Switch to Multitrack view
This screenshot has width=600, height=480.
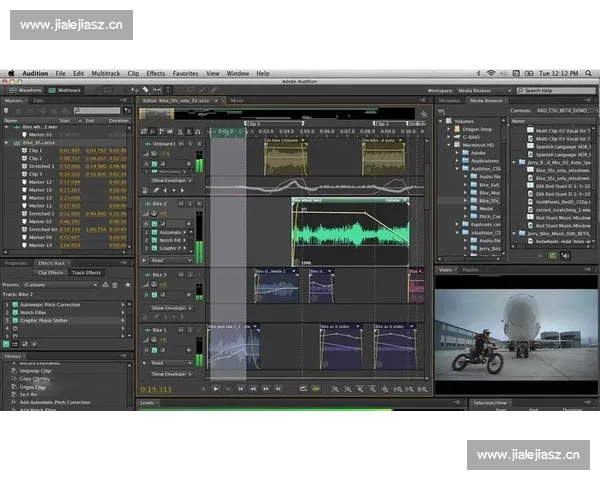(x=66, y=89)
